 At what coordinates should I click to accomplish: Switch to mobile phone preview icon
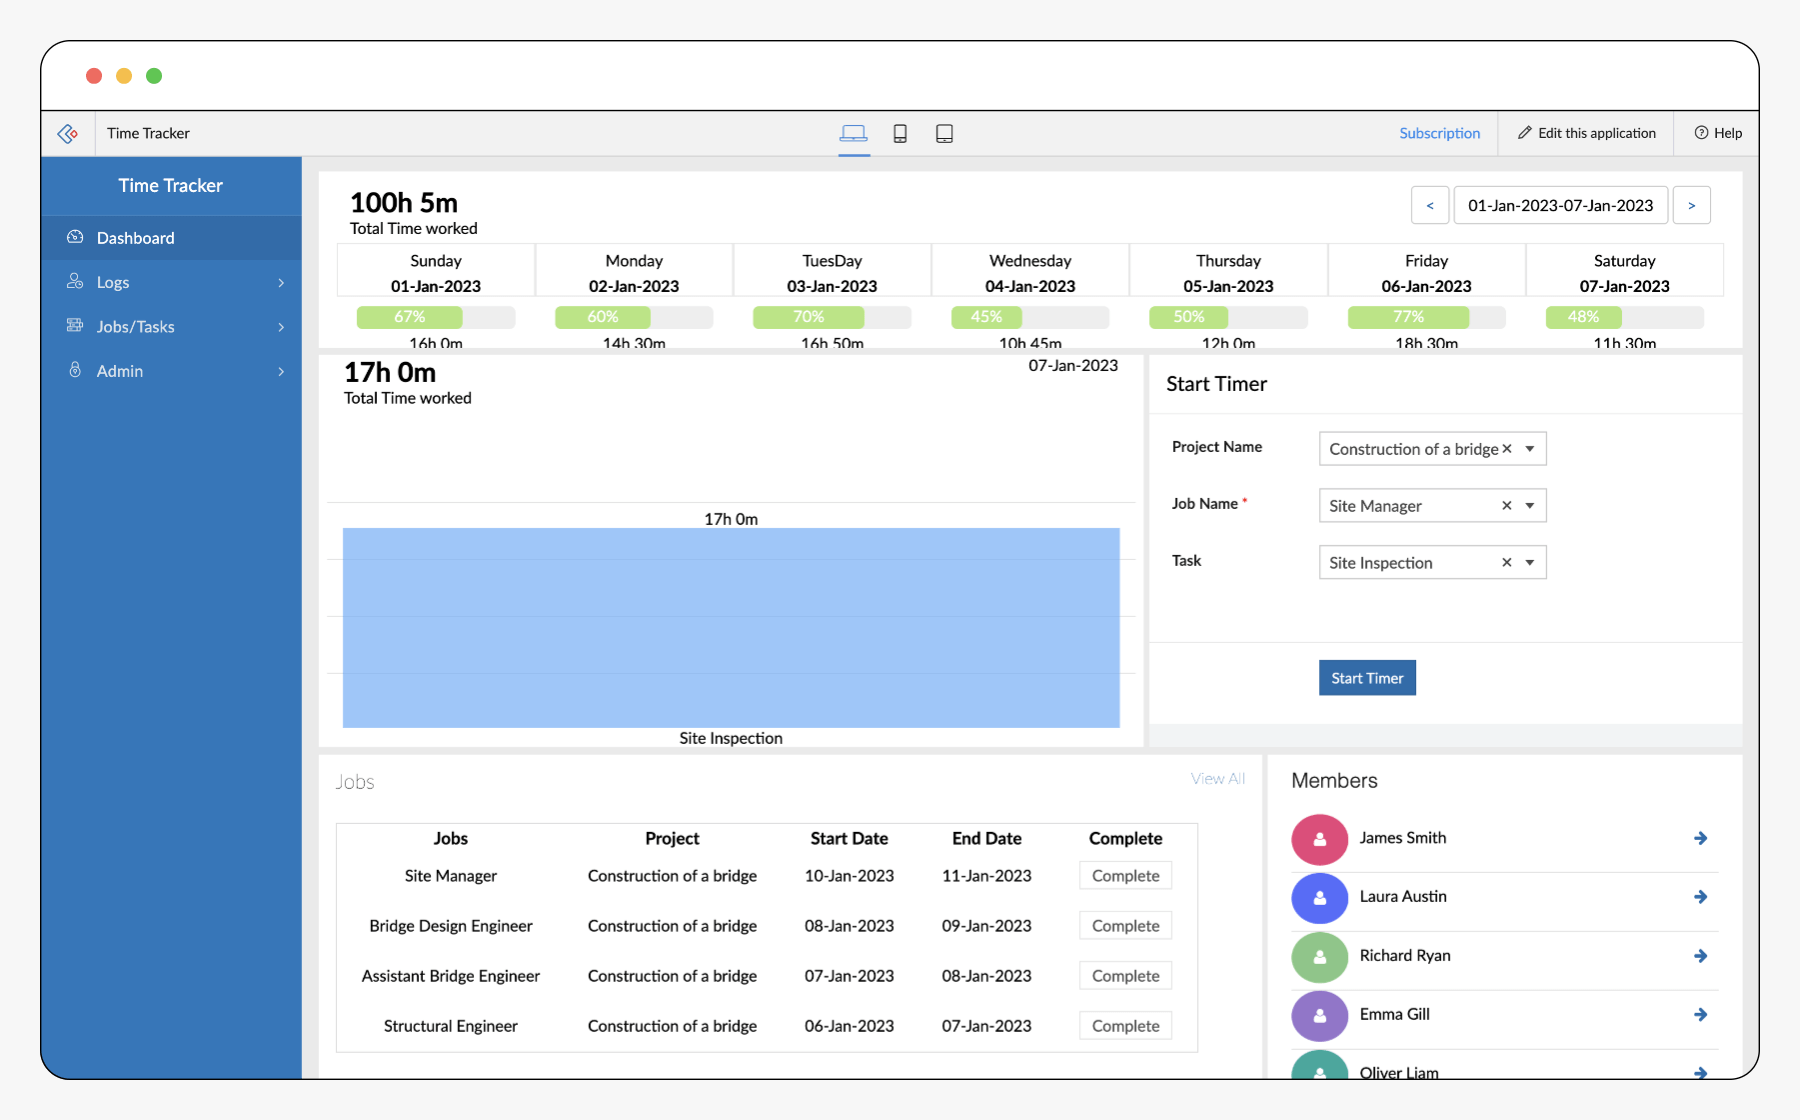[900, 133]
